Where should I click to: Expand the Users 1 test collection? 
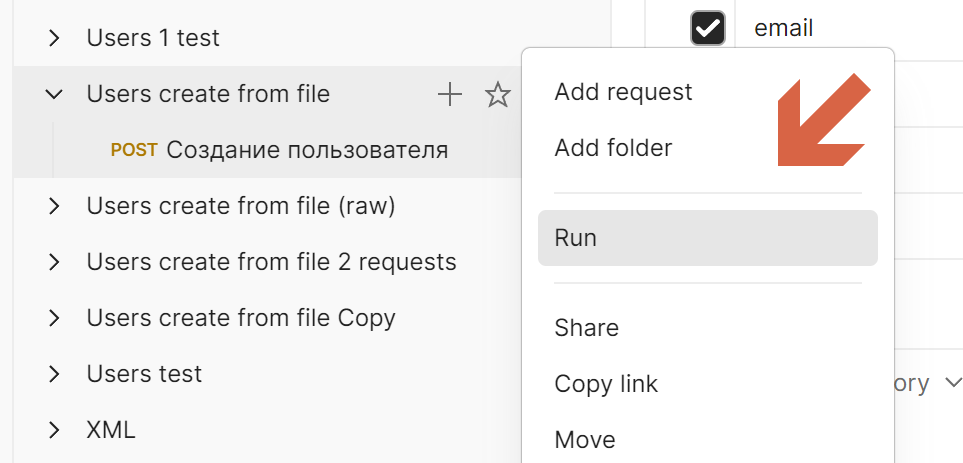tap(54, 38)
